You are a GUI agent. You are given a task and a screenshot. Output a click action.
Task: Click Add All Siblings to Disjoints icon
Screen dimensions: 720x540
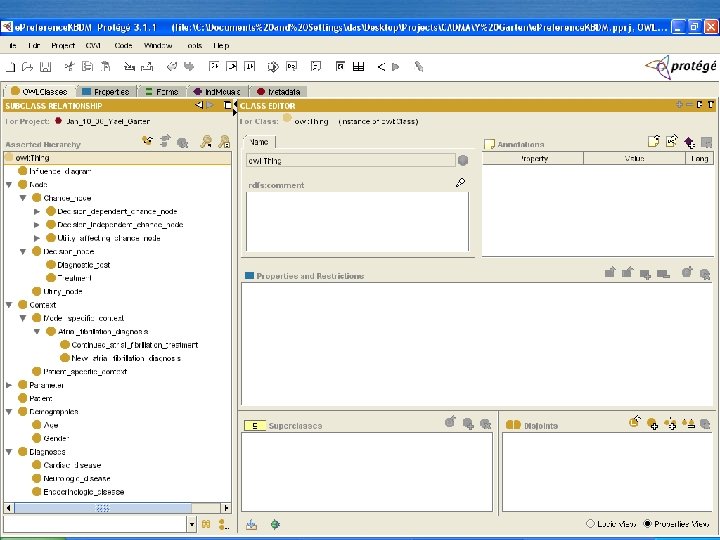670,423
